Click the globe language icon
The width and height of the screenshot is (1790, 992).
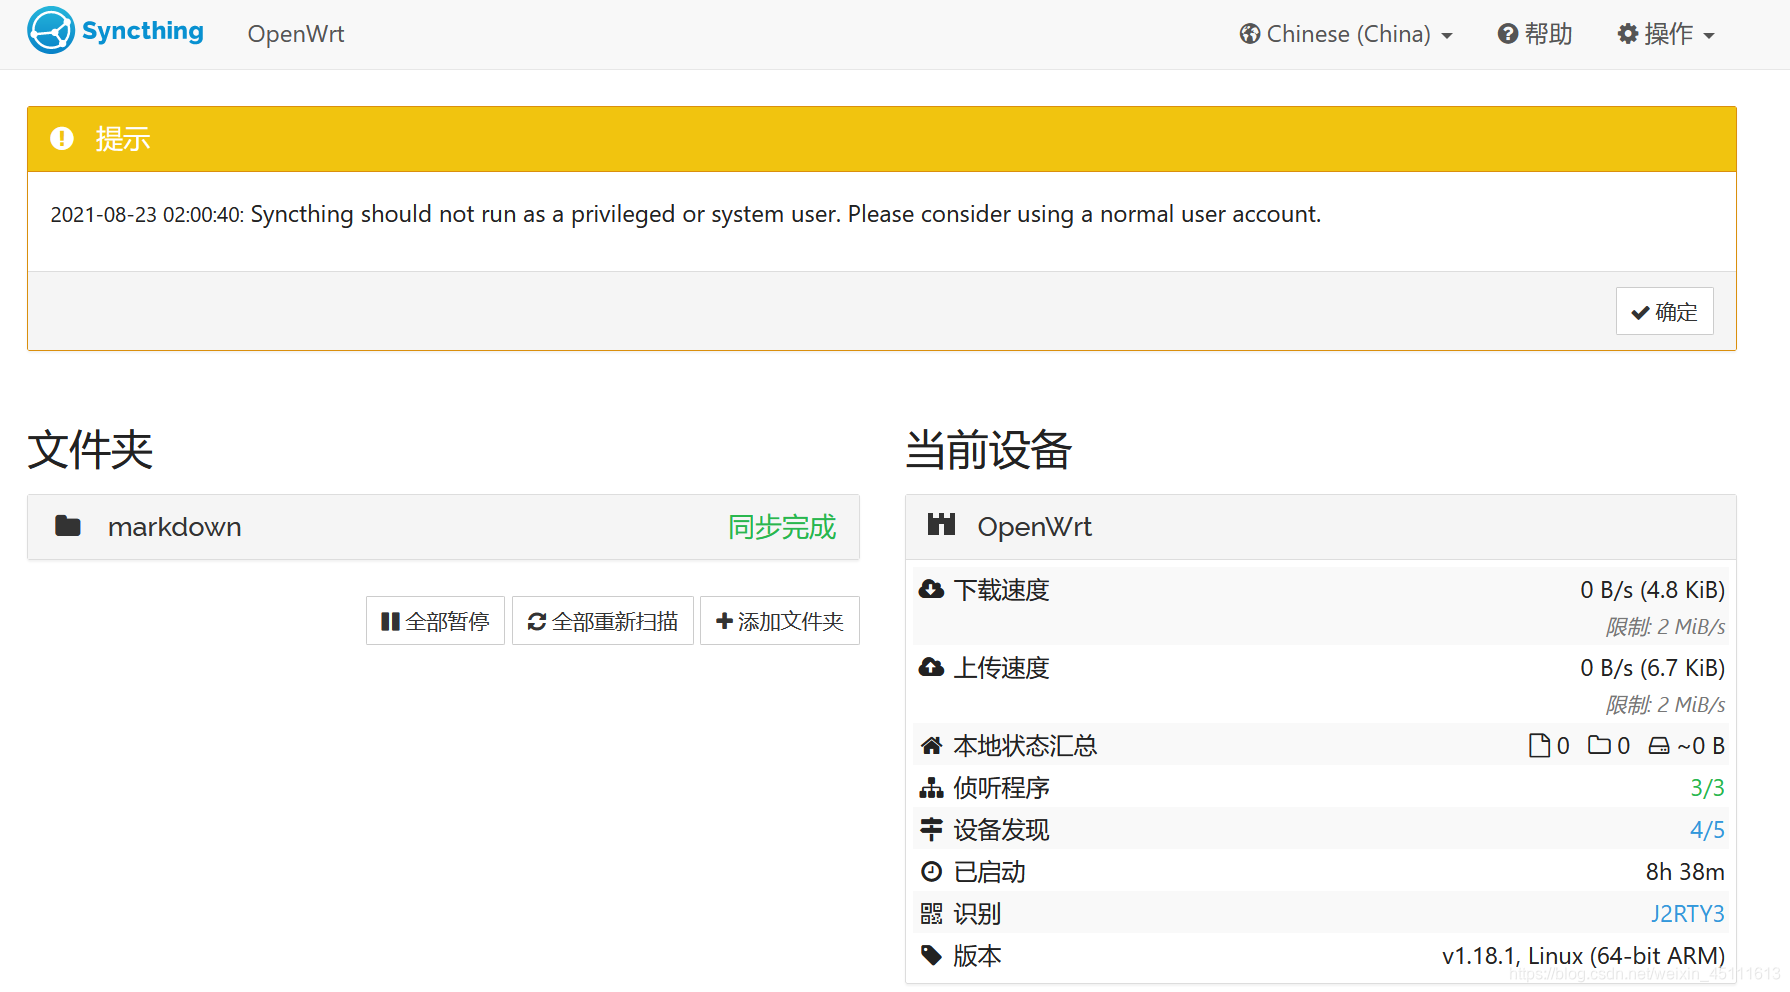click(x=1249, y=34)
